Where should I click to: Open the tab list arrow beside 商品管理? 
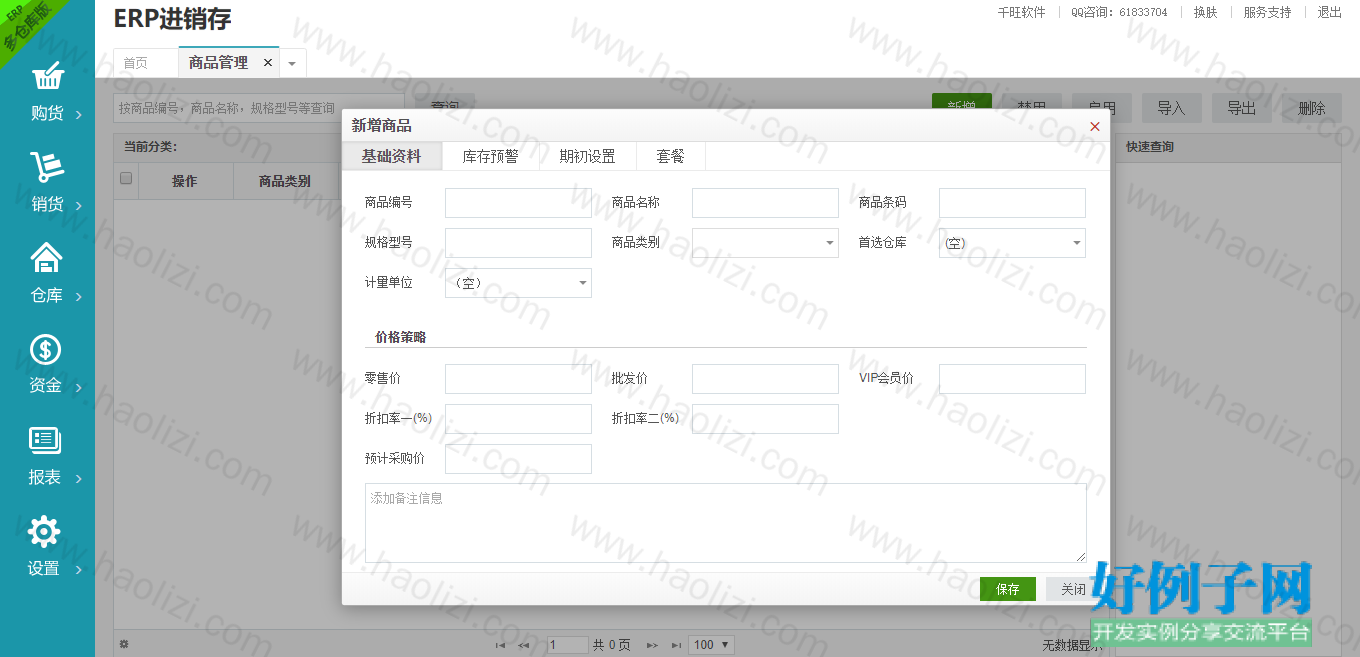292,63
